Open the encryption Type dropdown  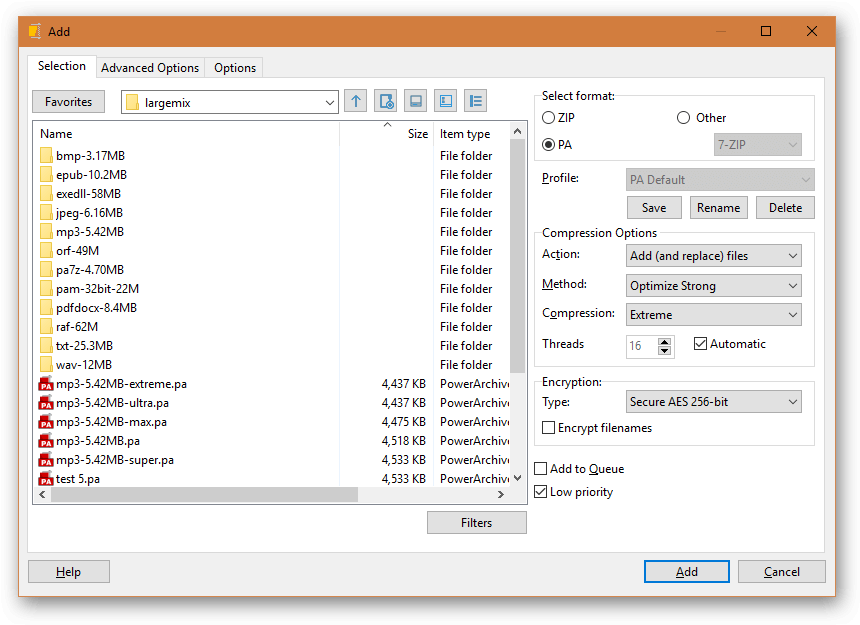[714, 402]
